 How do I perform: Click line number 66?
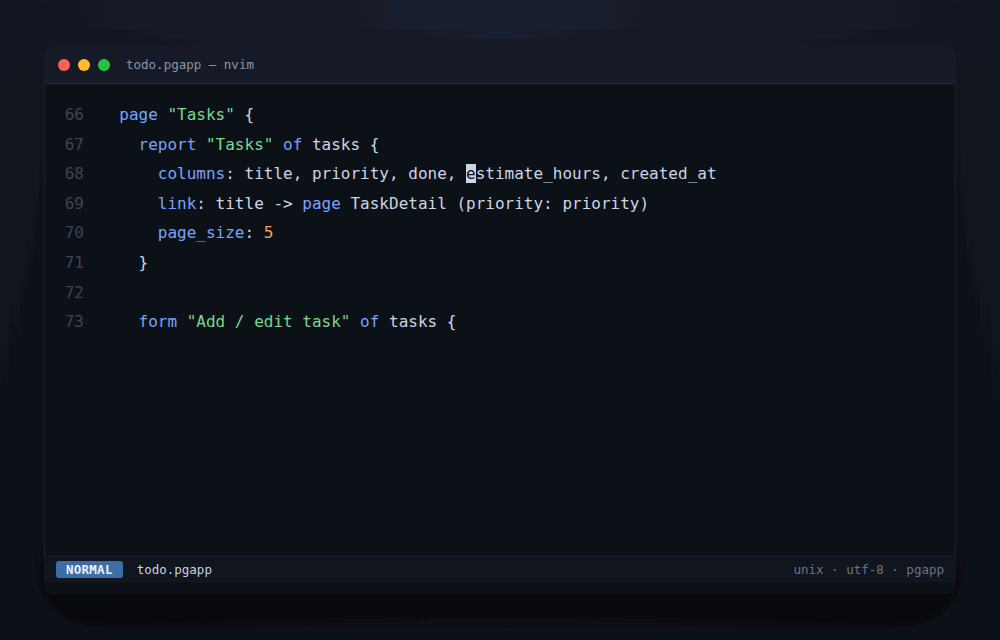pyautogui.click(x=74, y=115)
